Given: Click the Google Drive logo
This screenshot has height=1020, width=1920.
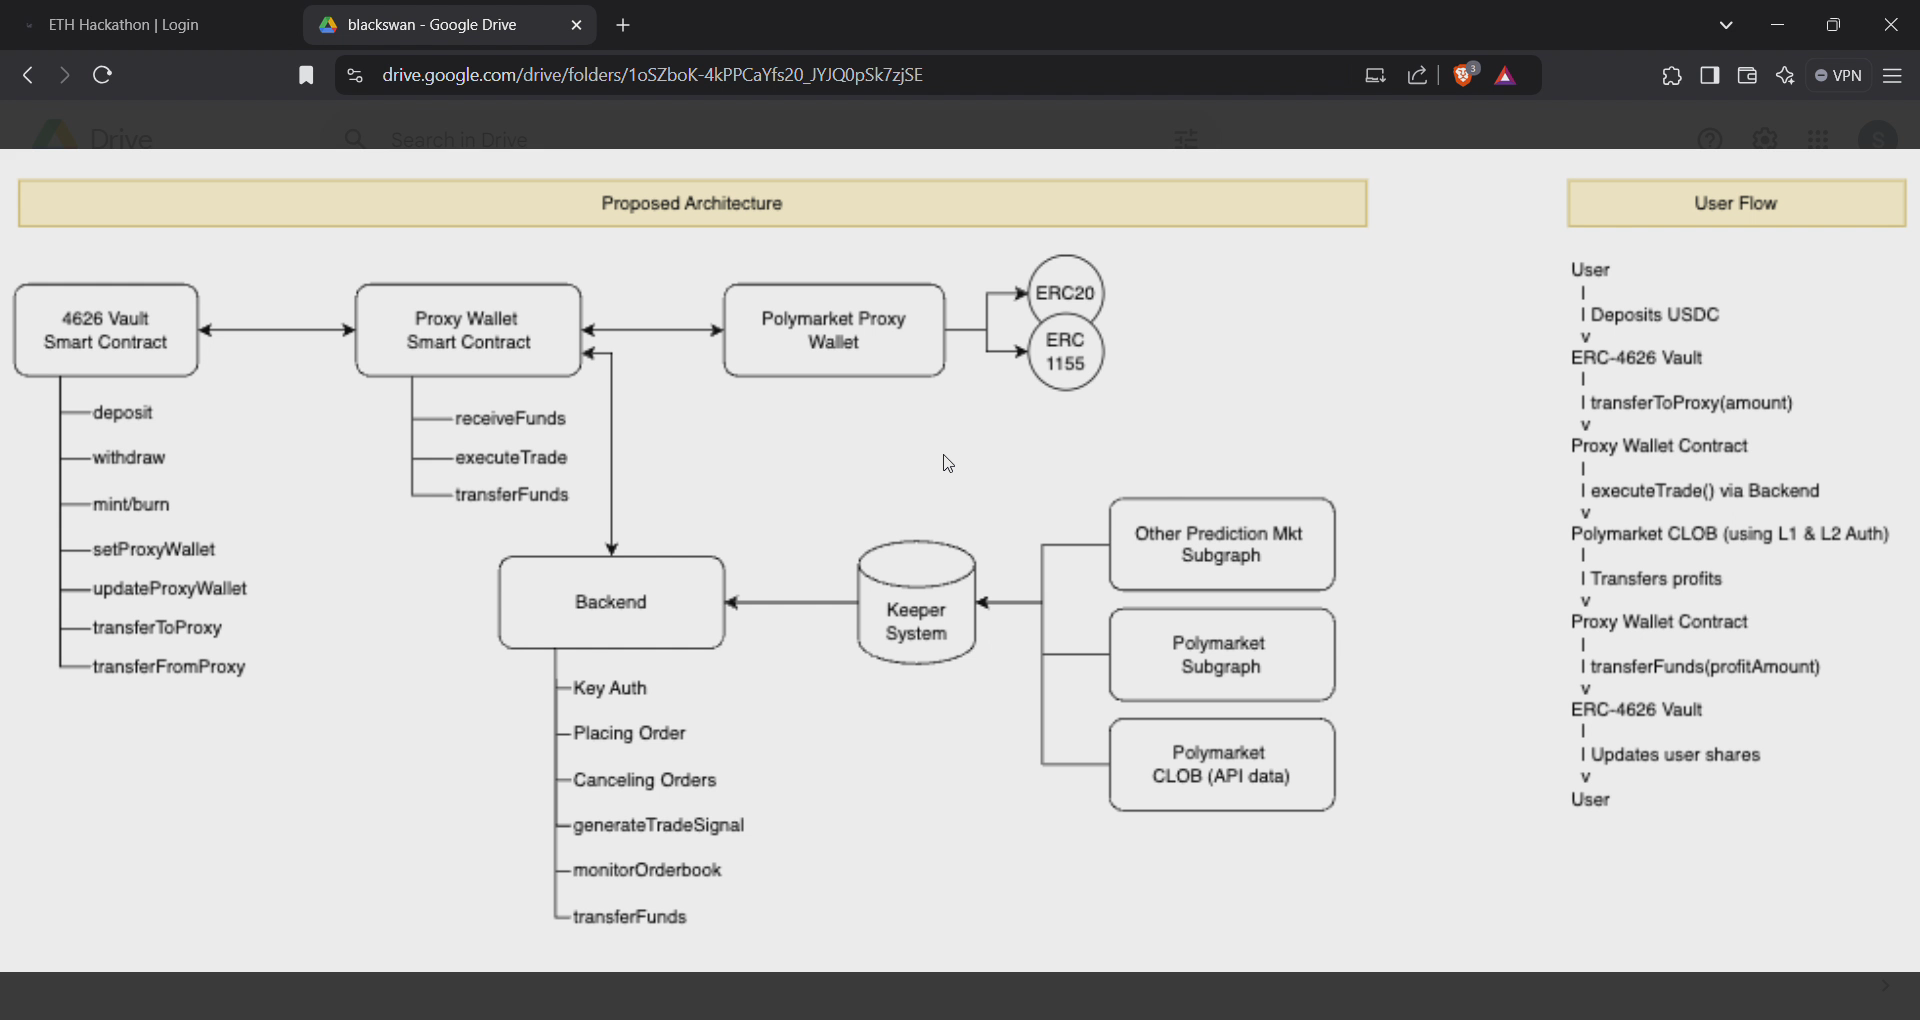Looking at the screenshot, I should click(93, 137).
